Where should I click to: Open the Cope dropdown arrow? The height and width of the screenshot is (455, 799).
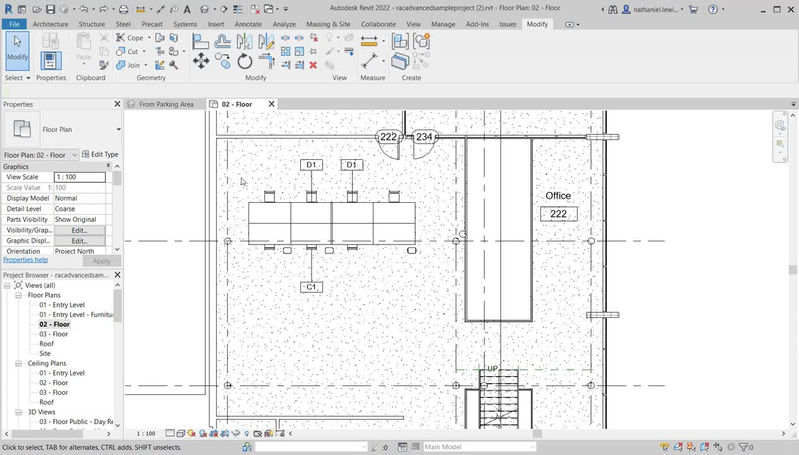click(x=149, y=38)
